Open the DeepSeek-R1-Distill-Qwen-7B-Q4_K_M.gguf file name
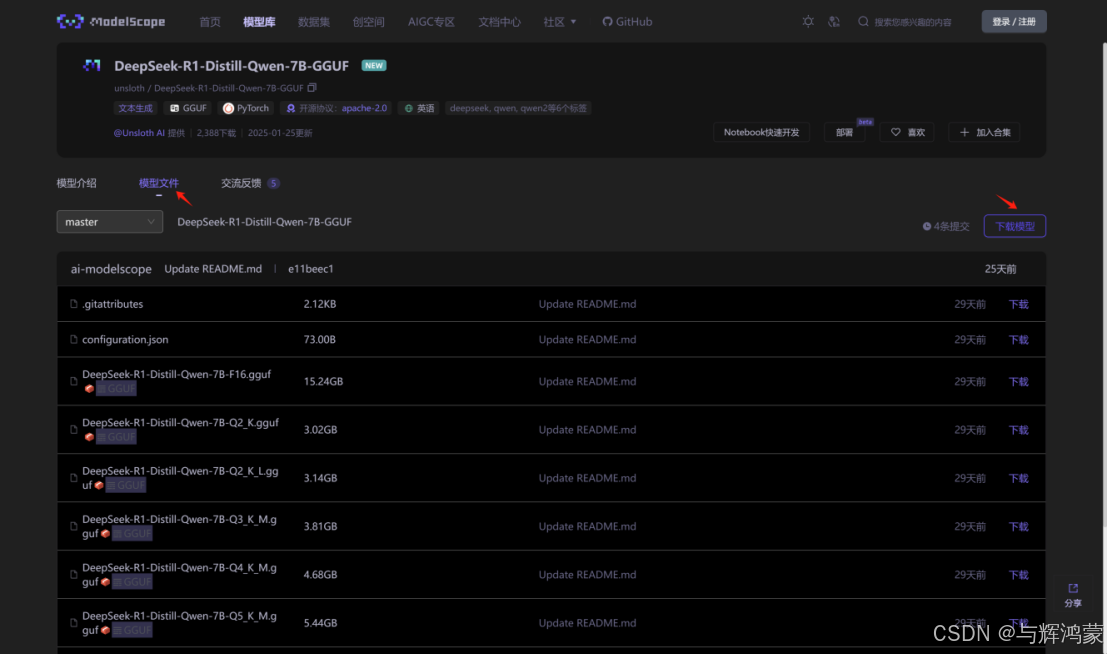The width and height of the screenshot is (1108, 654). 179,575
